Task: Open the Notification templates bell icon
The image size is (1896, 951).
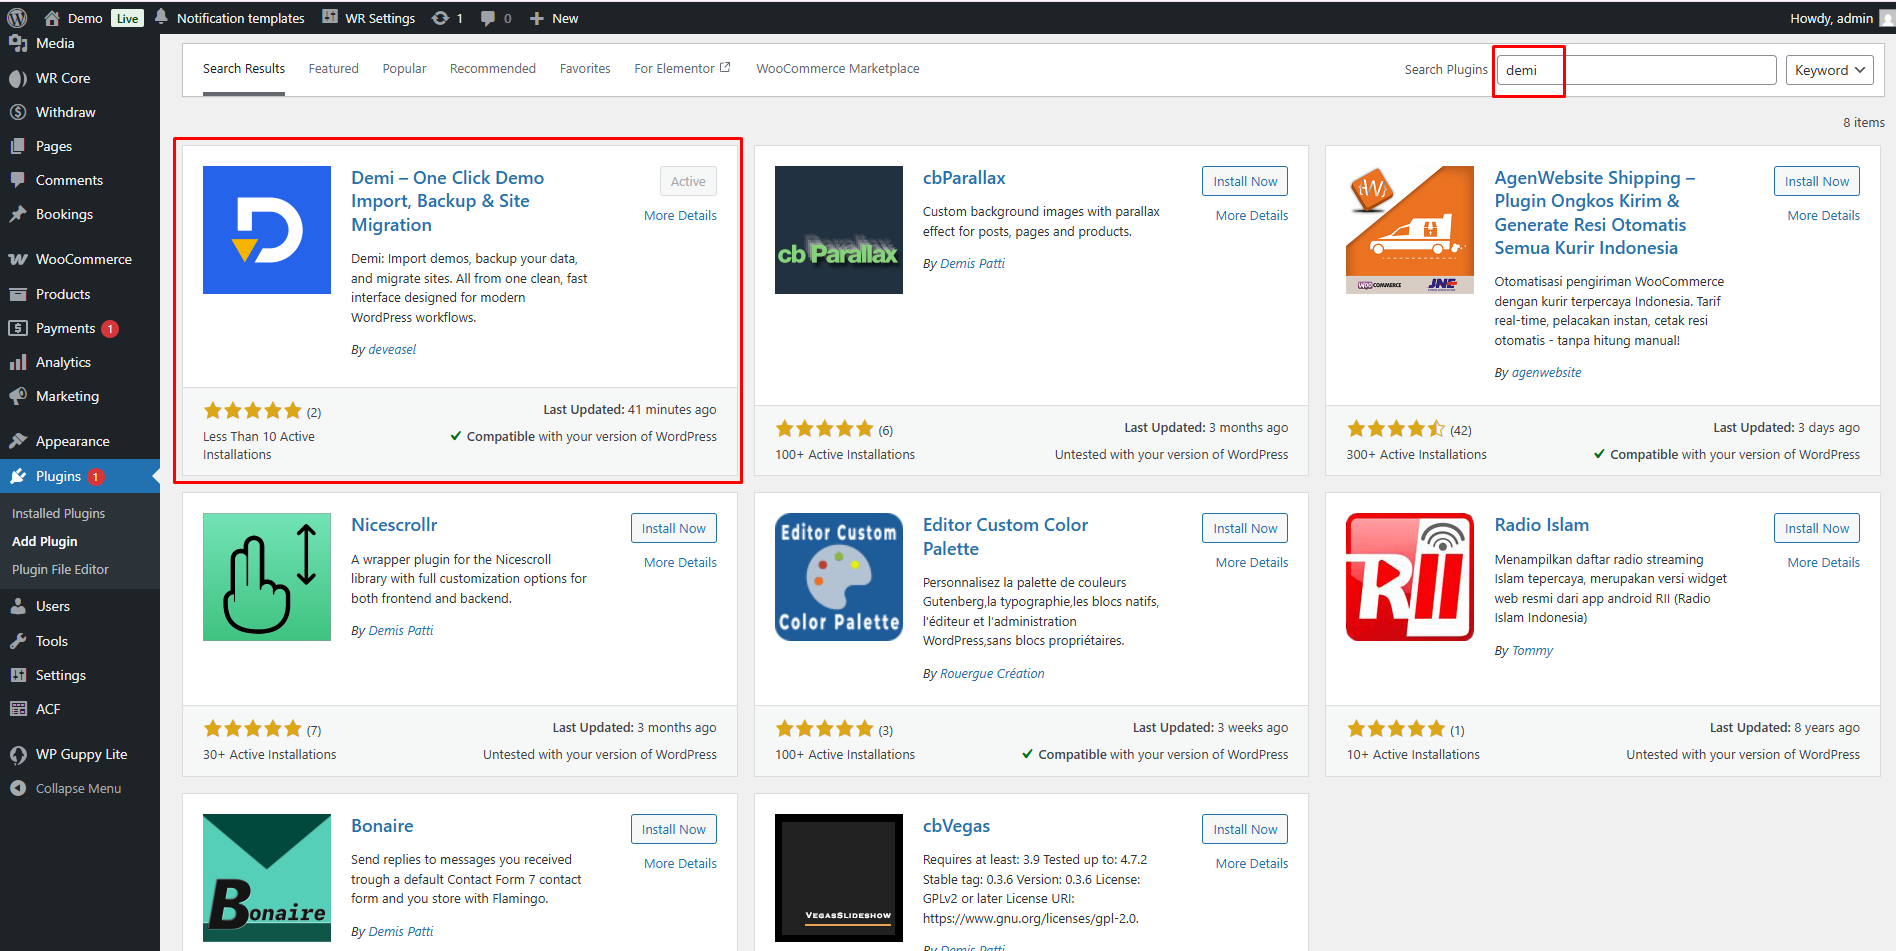Action: tap(162, 17)
